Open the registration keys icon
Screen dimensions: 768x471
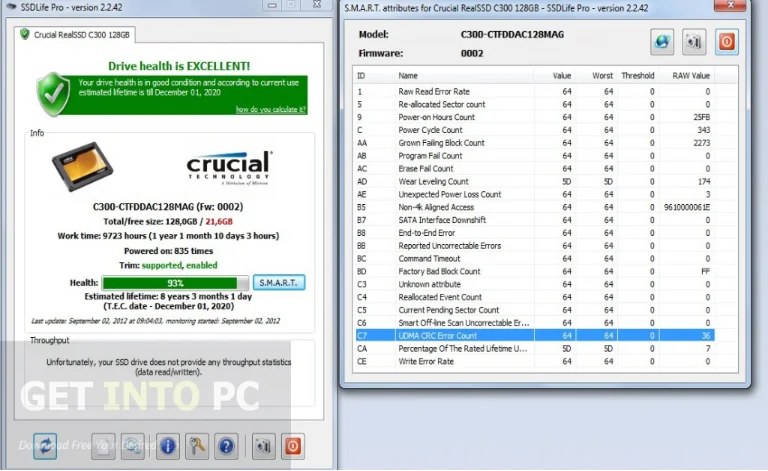(x=198, y=446)
